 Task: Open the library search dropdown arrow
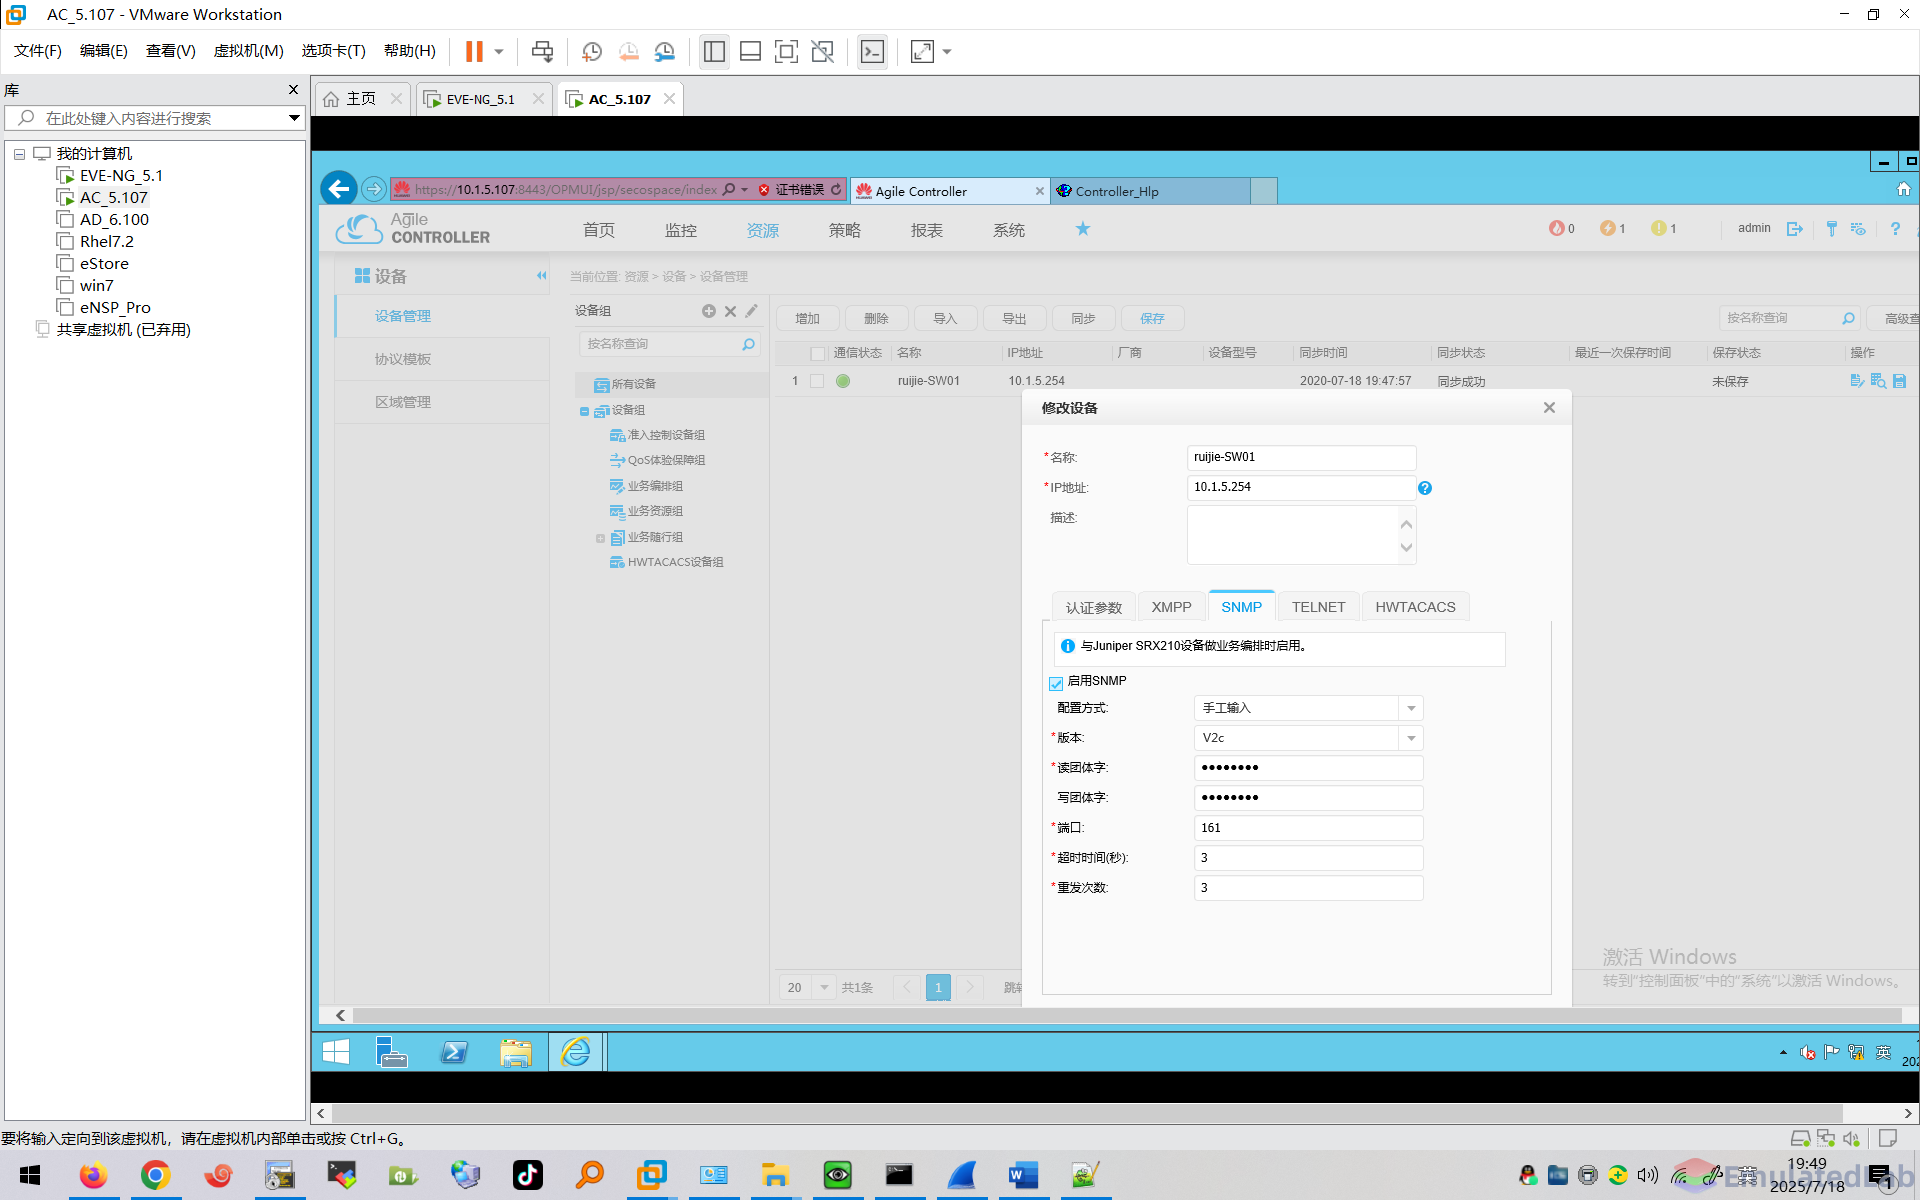294,118
